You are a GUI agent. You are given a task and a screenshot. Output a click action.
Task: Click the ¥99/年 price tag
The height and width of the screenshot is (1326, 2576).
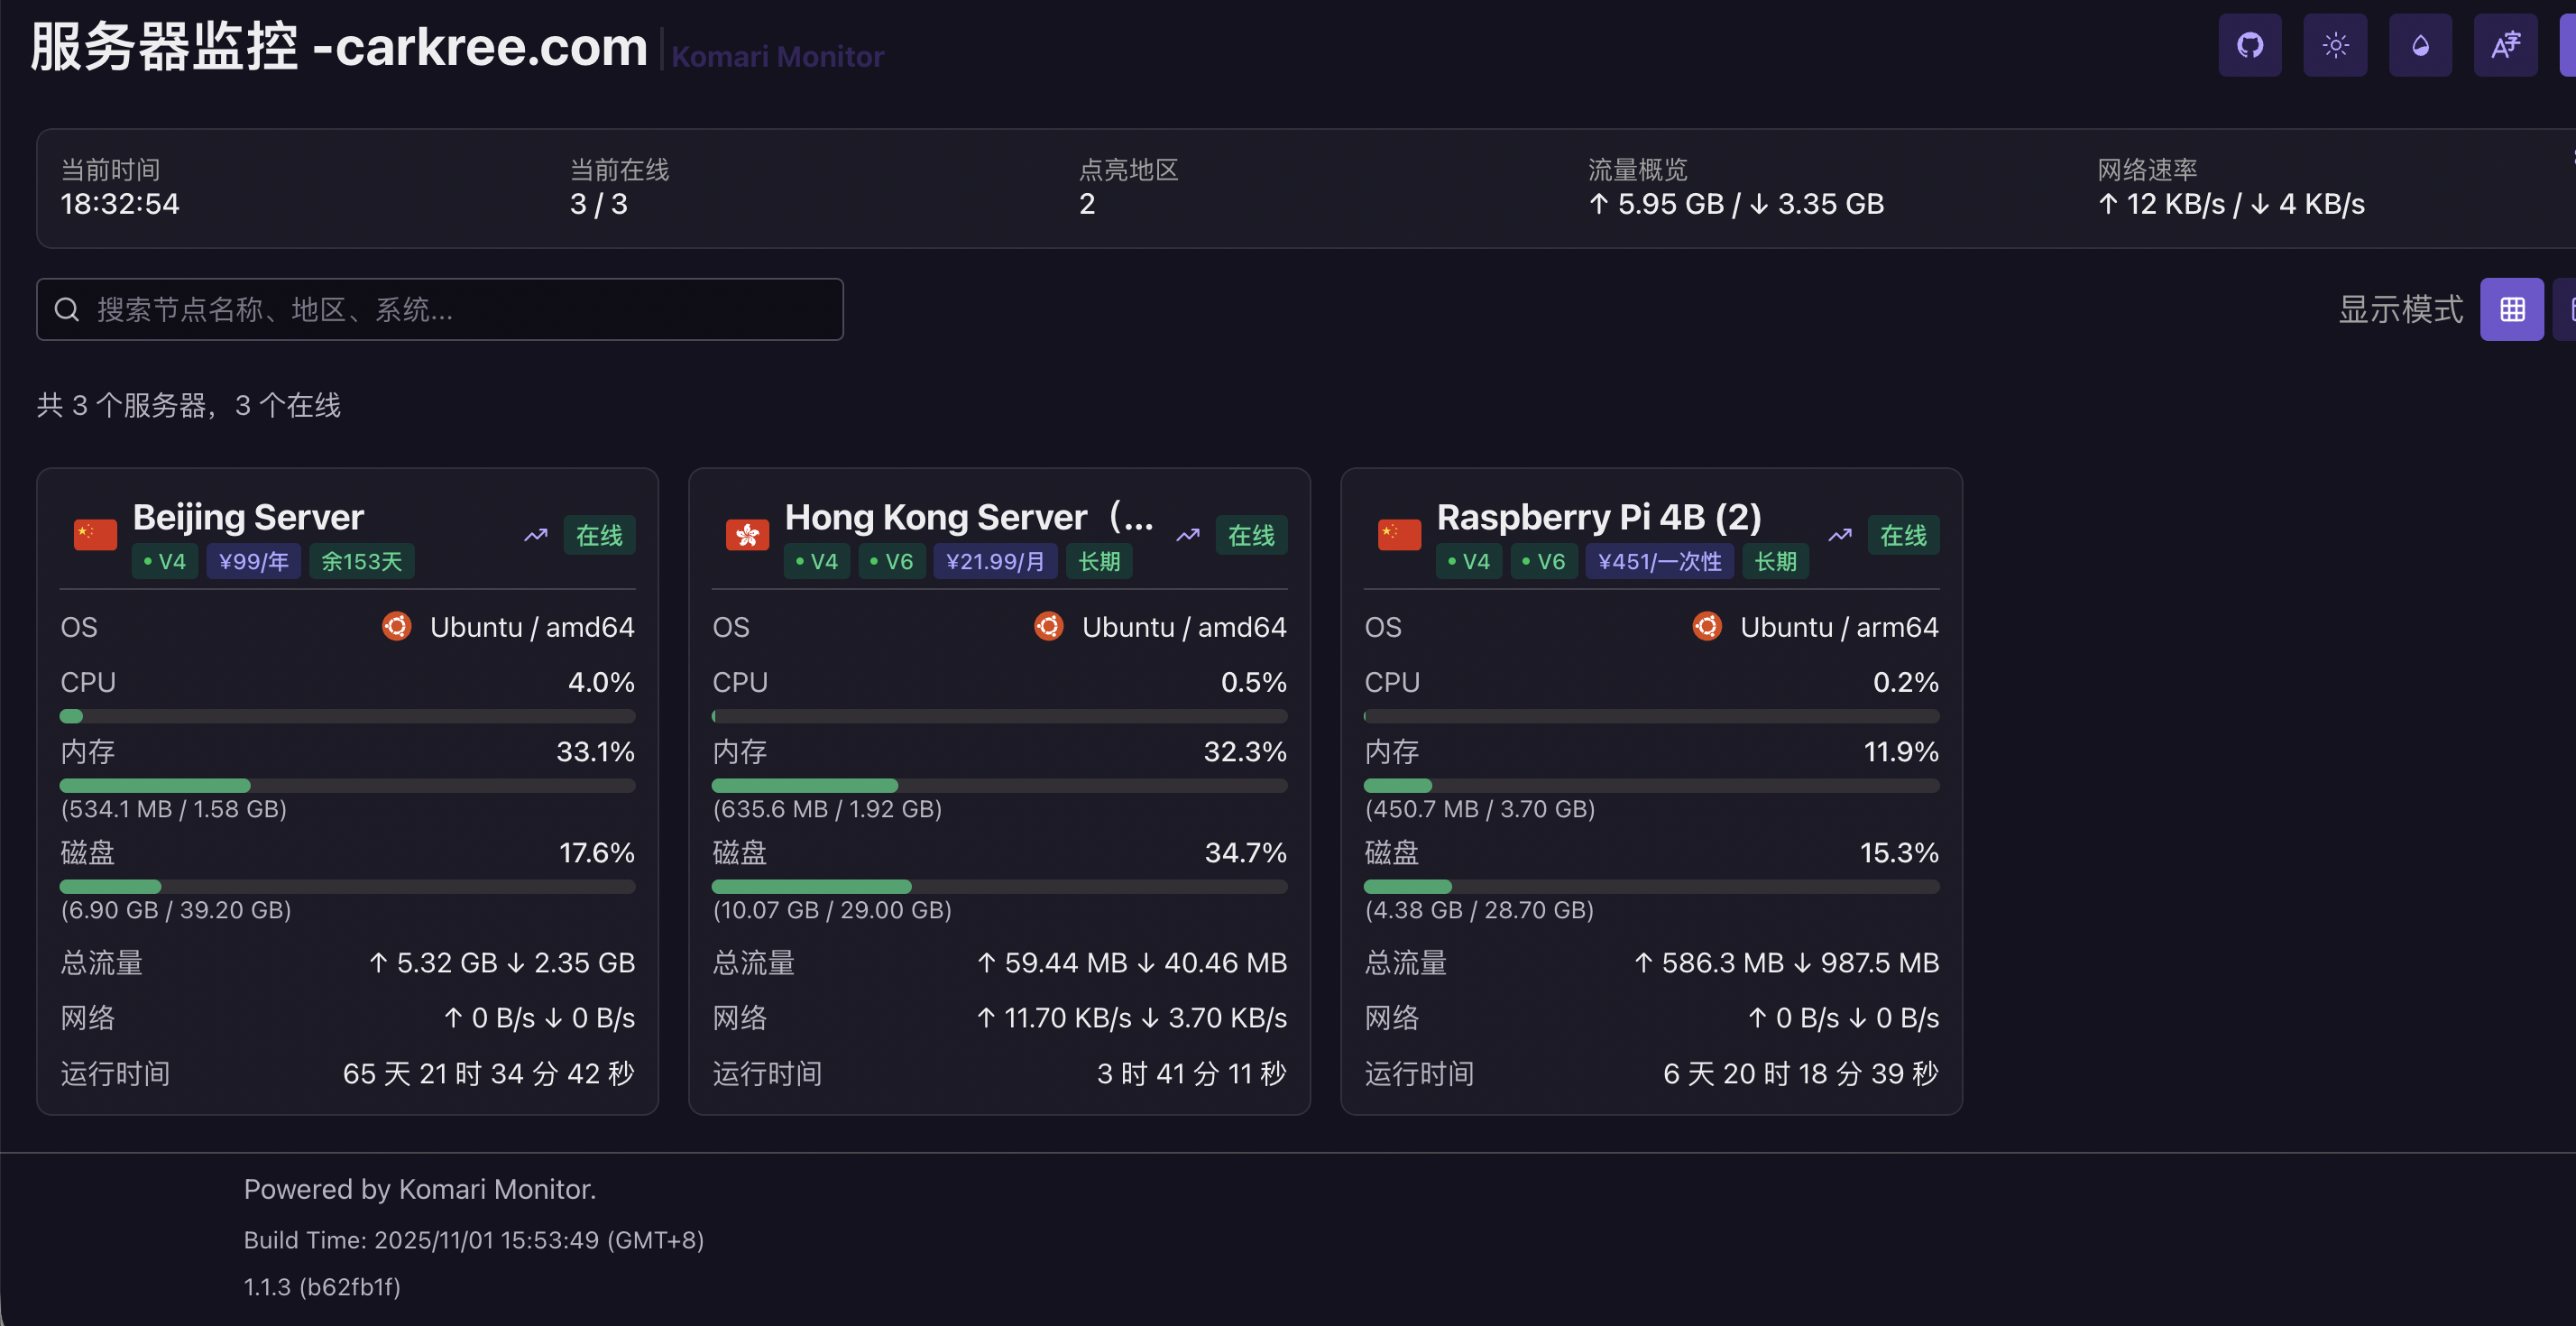pos(253,562)
